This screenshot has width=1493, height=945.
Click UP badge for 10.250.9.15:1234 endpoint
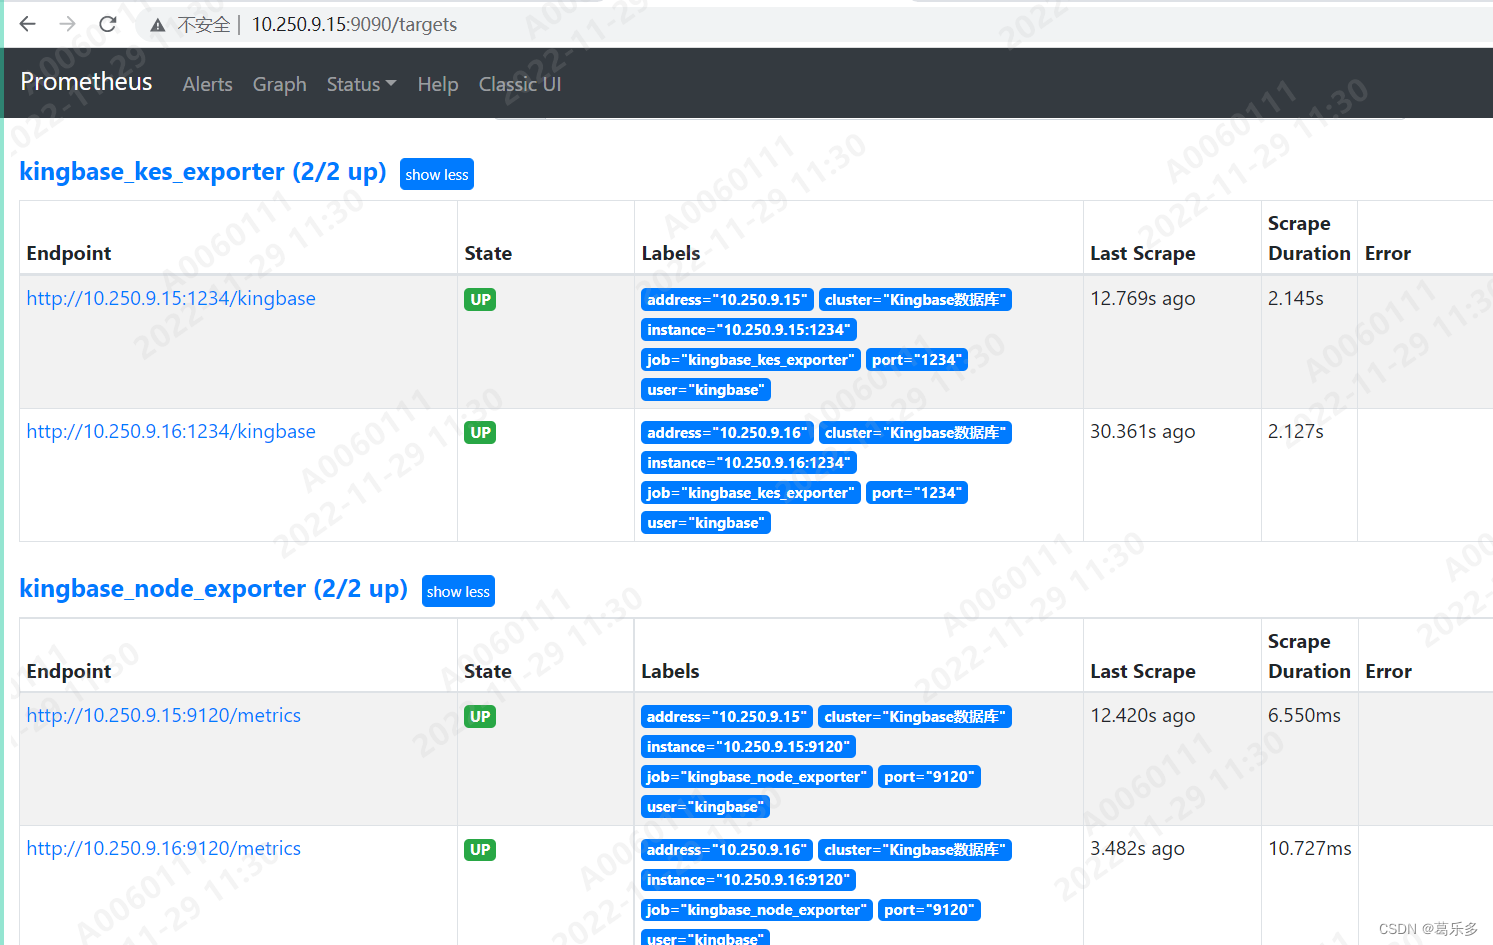(x=481, y=299)
